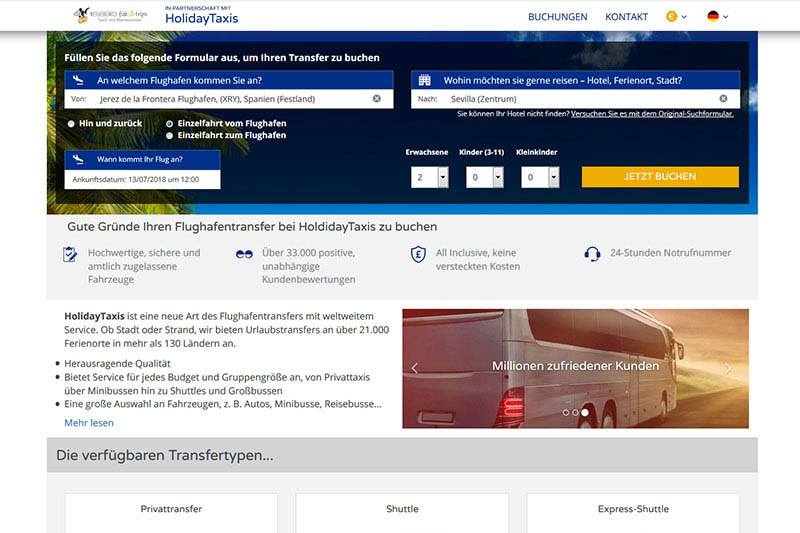Expand the currency selector chevron
Viewport: 800px width, 533px height.
[x=684, y=17]
